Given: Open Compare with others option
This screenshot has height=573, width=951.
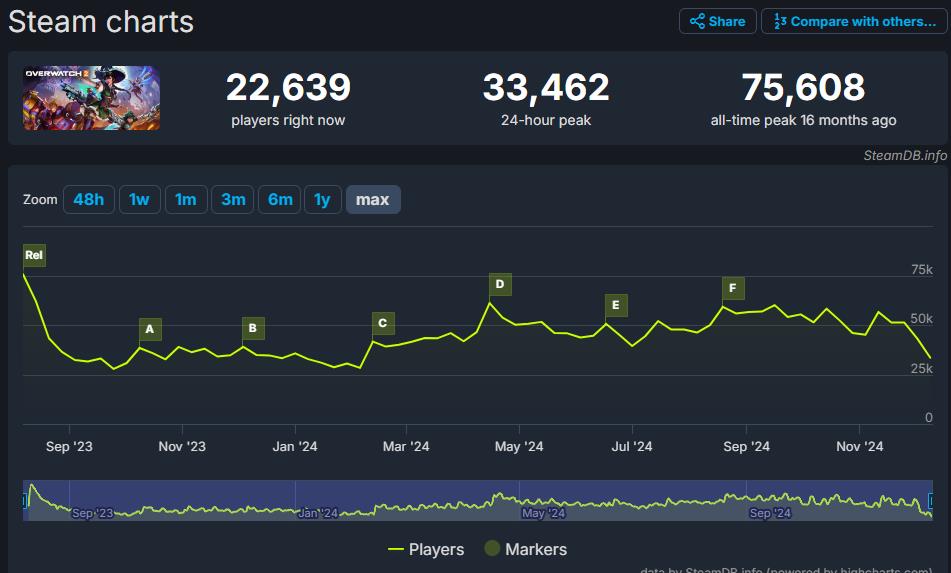Looking at the screenshot, I should 853,21.
